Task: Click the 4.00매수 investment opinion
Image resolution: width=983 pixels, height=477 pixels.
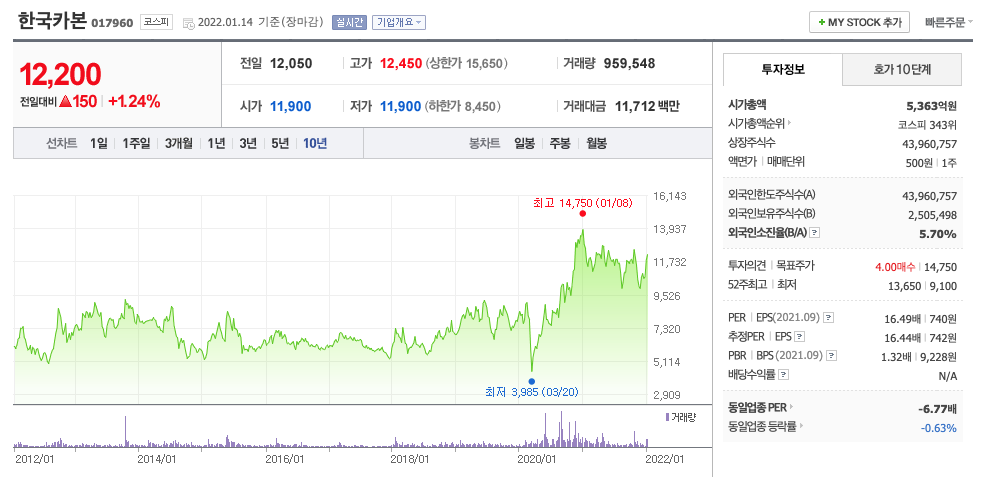Action: point(895,267)
